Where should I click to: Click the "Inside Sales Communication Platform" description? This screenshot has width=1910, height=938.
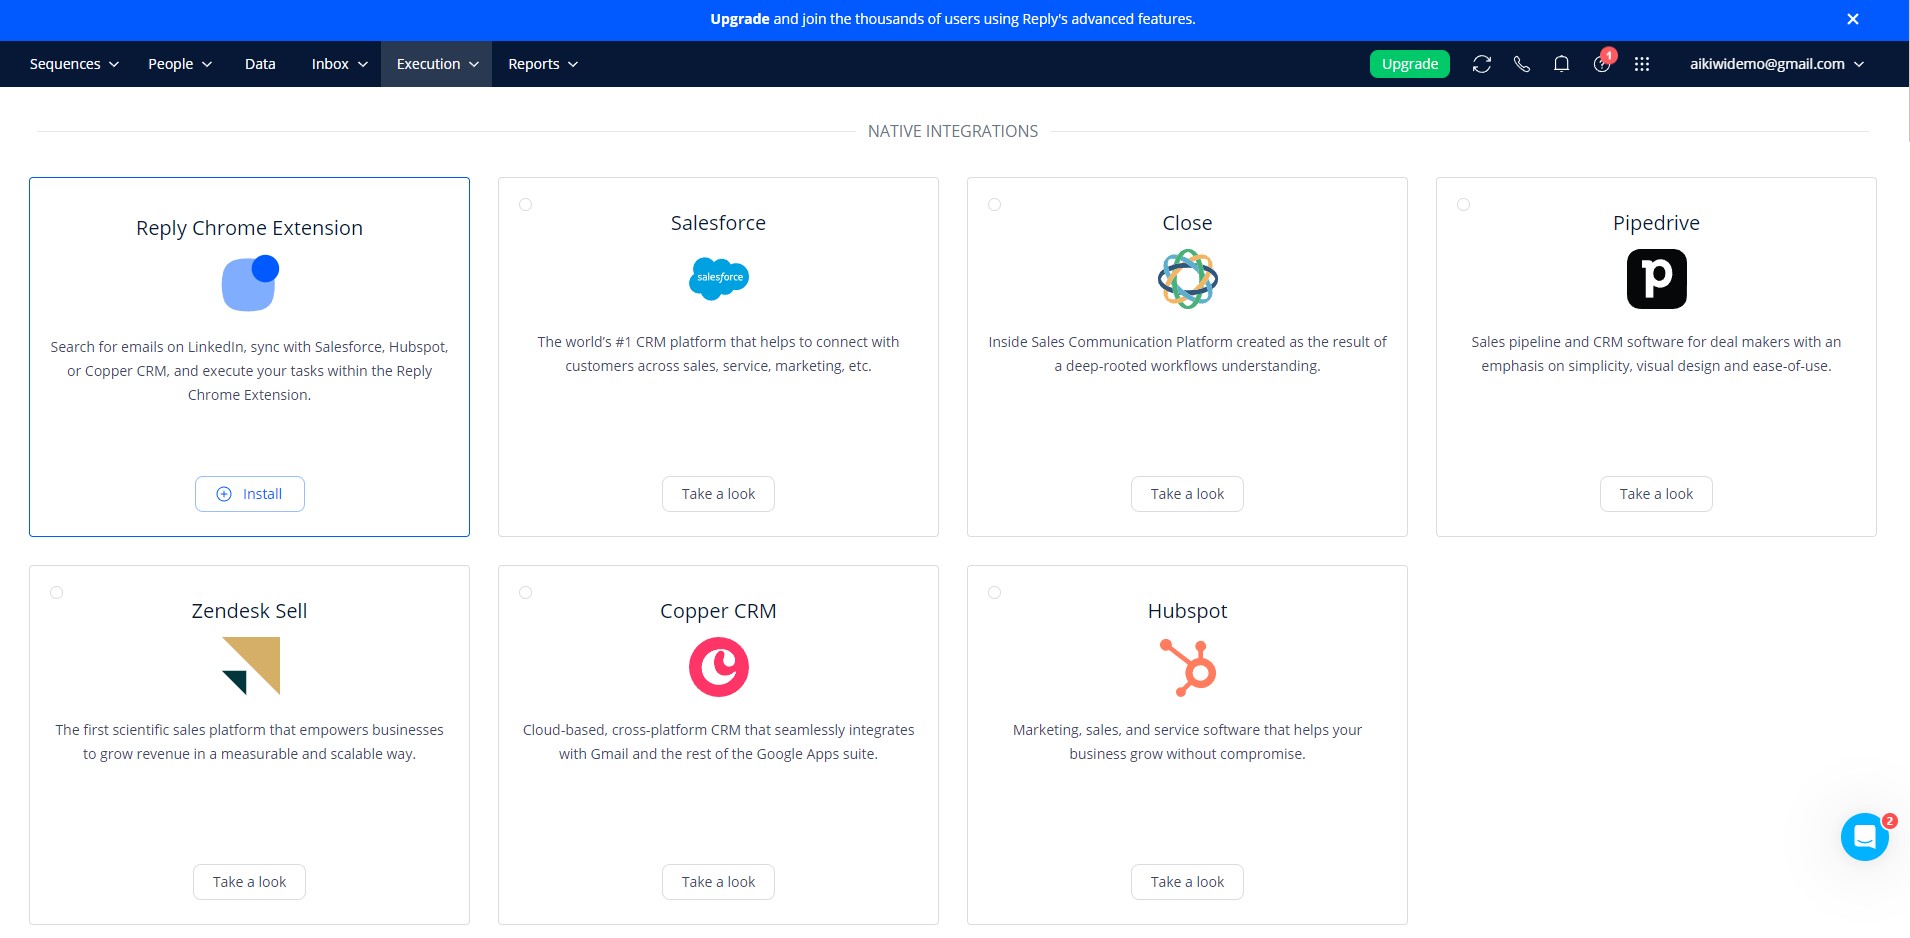(x=1188, y=354)
